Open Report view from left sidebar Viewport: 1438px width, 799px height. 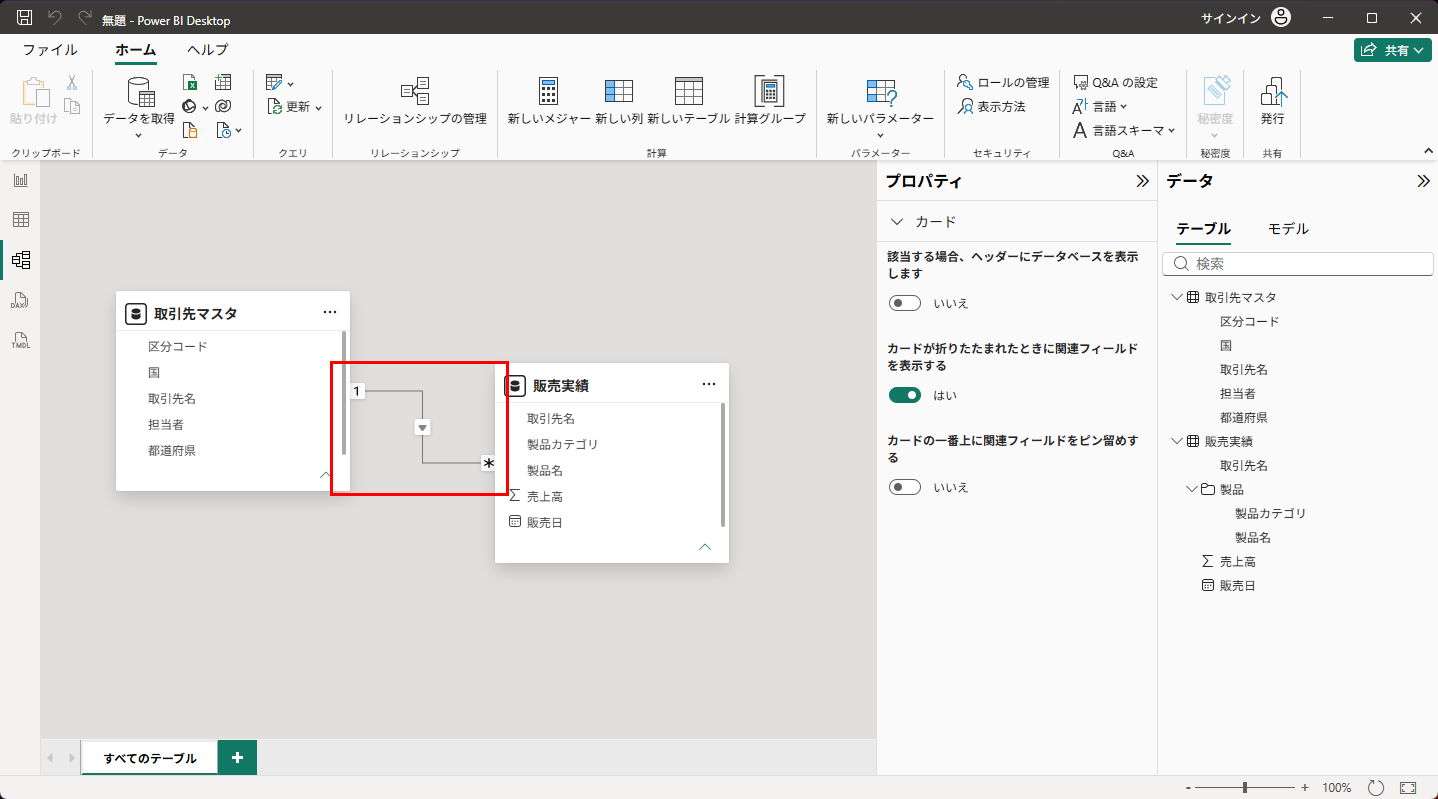tap(20, 180)
